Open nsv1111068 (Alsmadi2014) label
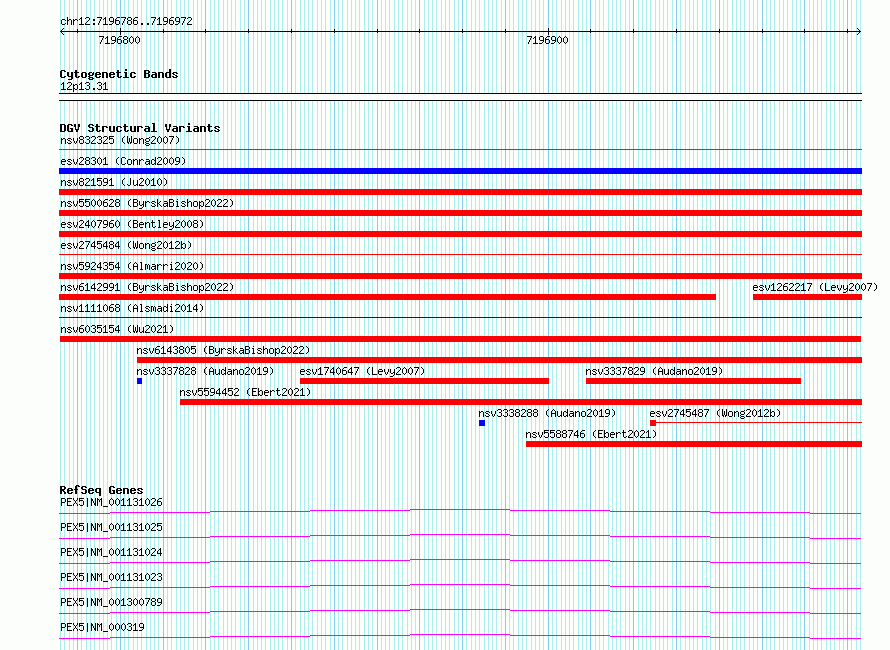The height and width of the screenshot is (650, 890). (x=132, y=308)
